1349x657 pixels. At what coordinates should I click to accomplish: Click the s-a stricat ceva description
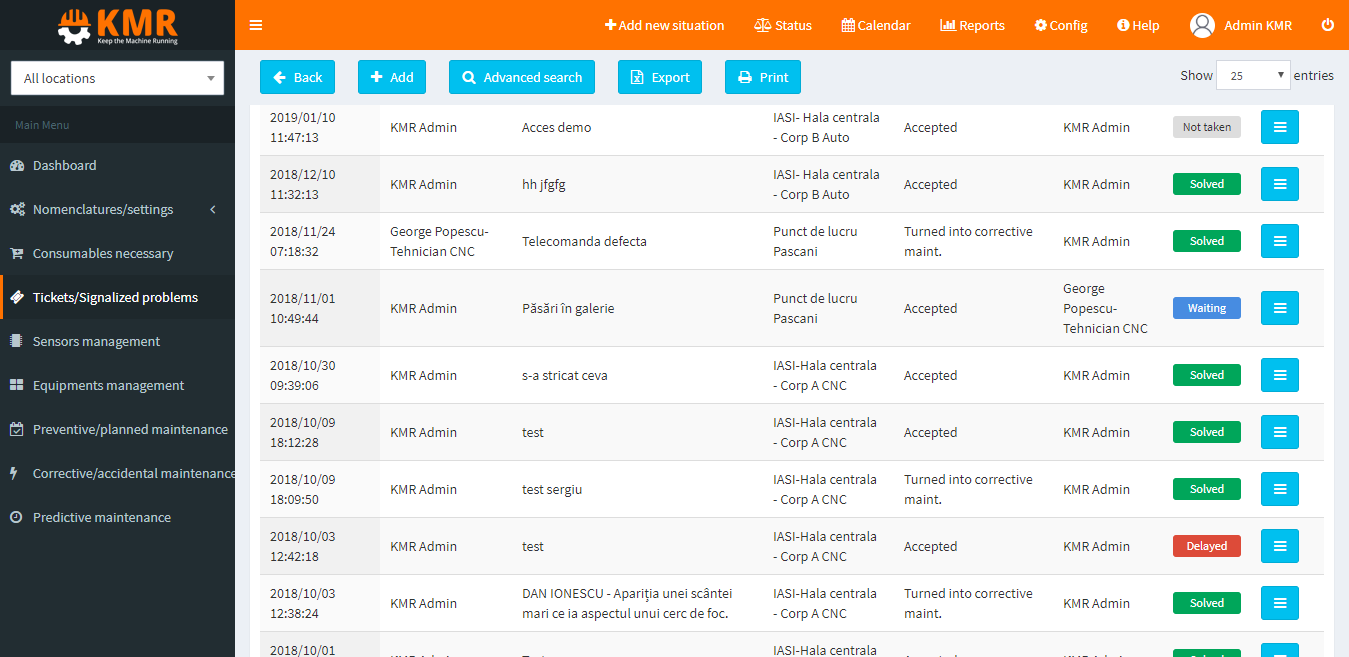click(x=565, y=375)
